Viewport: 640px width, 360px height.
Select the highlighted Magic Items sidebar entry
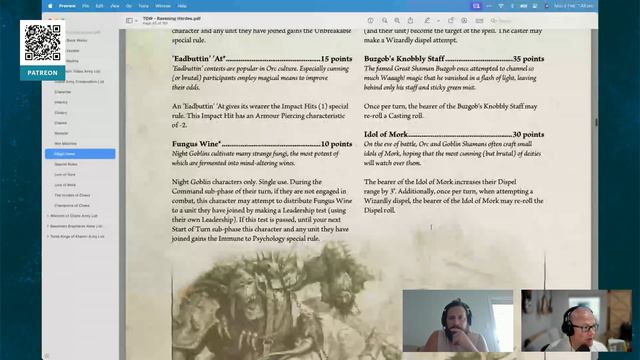click(80, 154)
